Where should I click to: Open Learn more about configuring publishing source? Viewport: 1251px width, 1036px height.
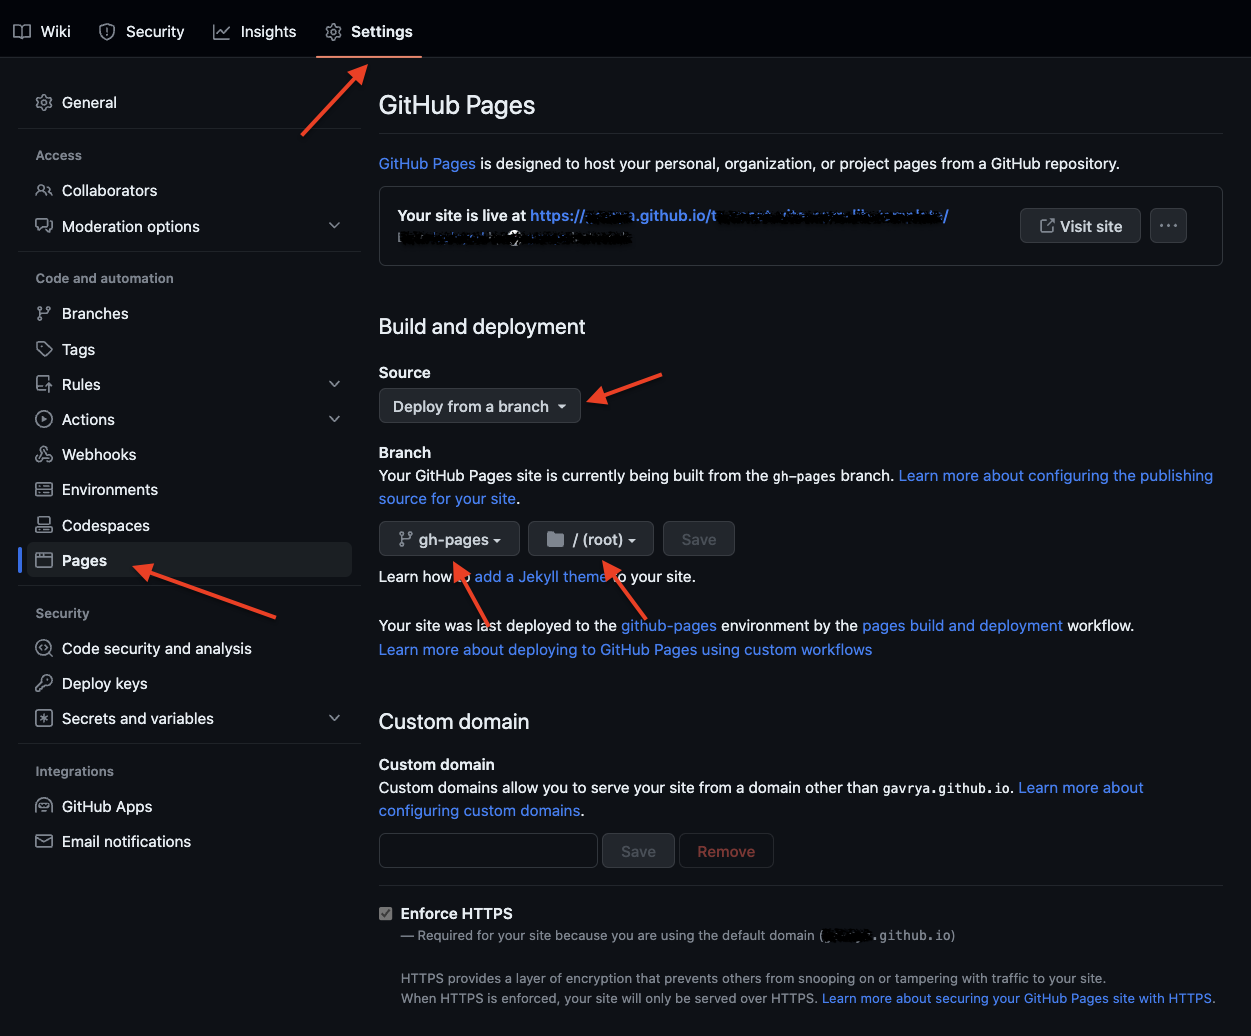pos(1056,475)
